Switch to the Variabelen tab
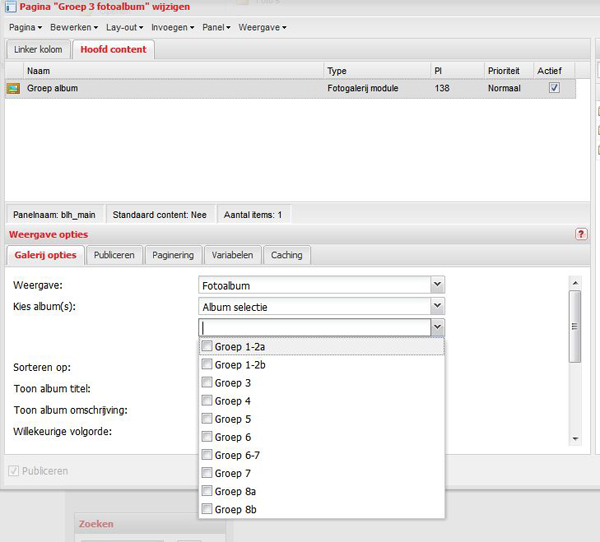Image resolution: width=600 pixels, height=542 pixels. point(232,255)
